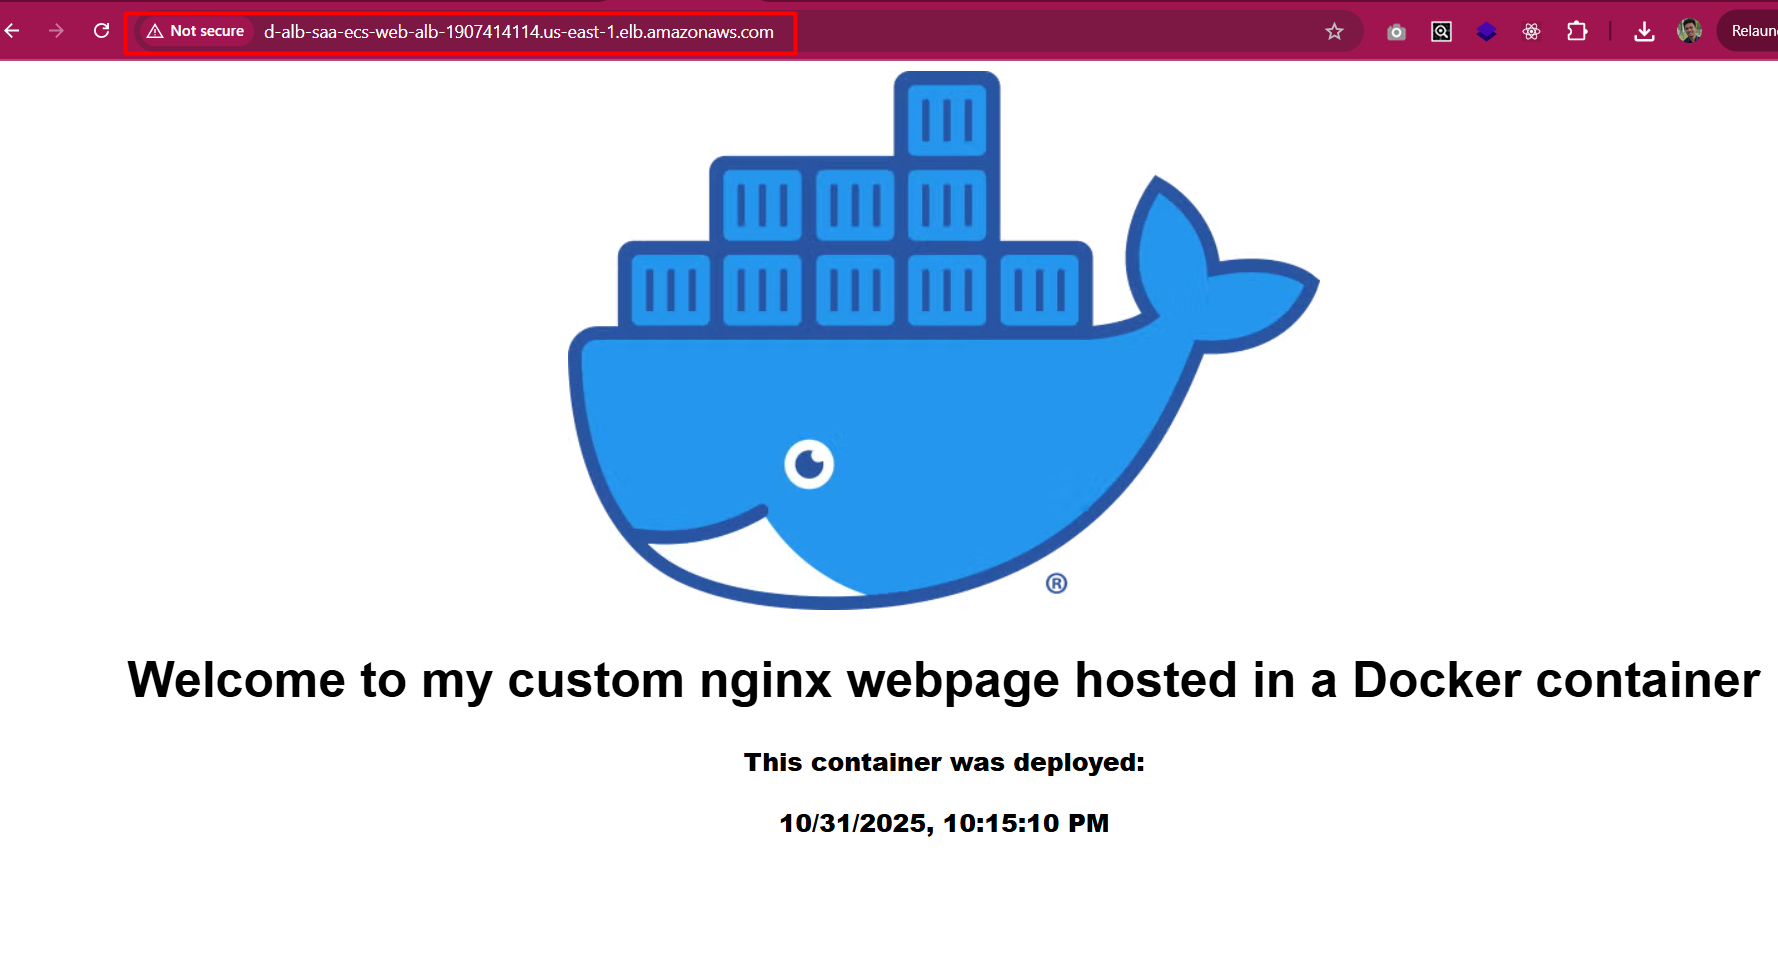Reload the current page
The height and width of the screenshot is (967, 1778).
tap(101, 31)
